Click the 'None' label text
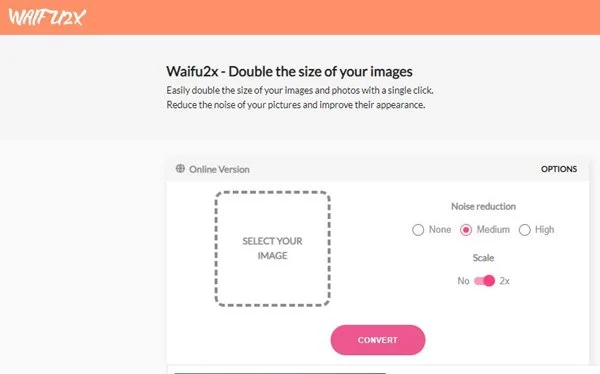The image size is (600, 374). coord(440,229)
